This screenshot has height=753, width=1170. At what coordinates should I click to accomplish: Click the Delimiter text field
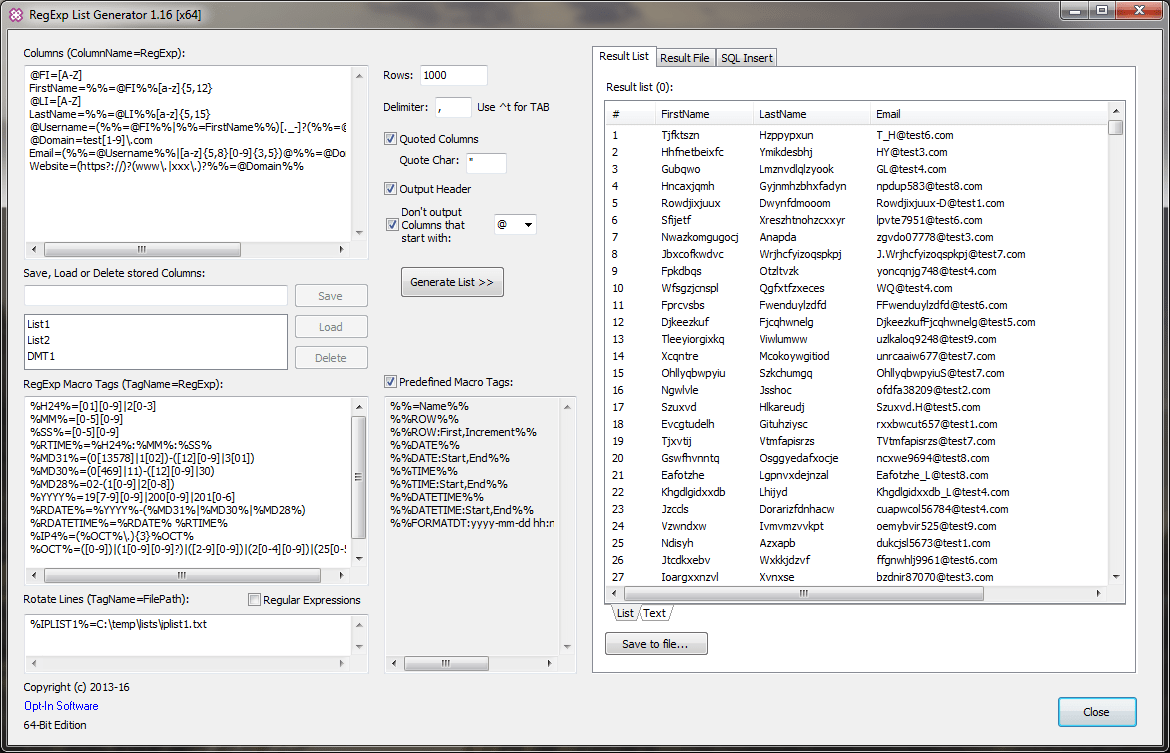coord(453,107)
